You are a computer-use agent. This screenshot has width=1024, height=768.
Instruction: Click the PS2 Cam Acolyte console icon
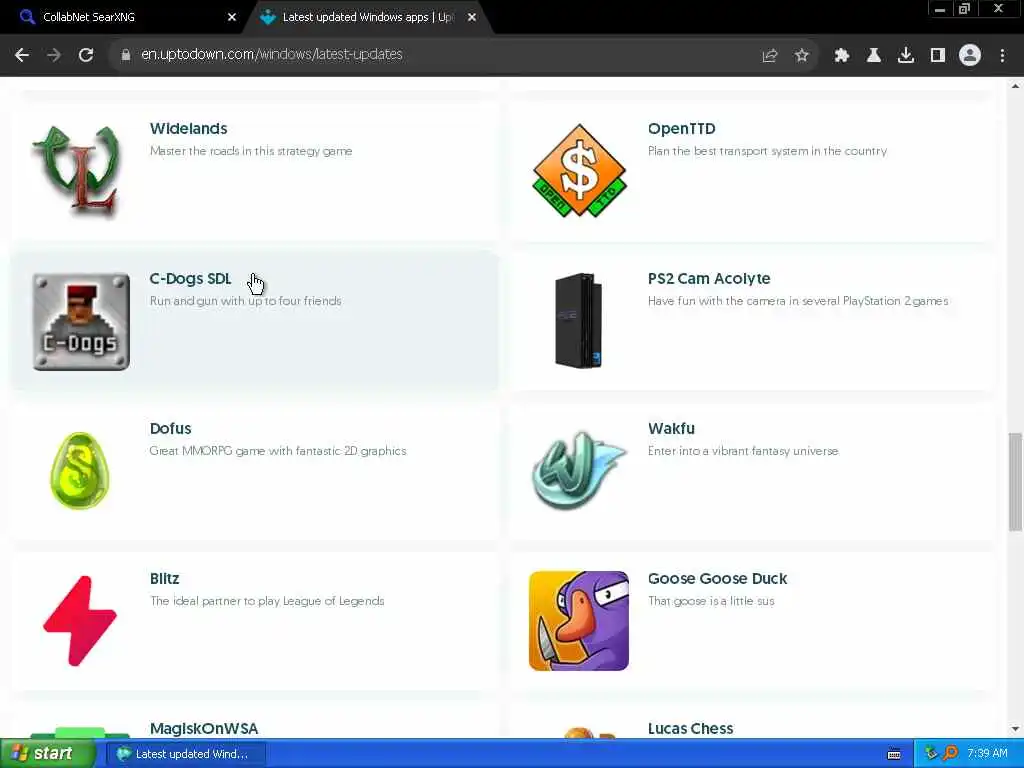point(579,321)
